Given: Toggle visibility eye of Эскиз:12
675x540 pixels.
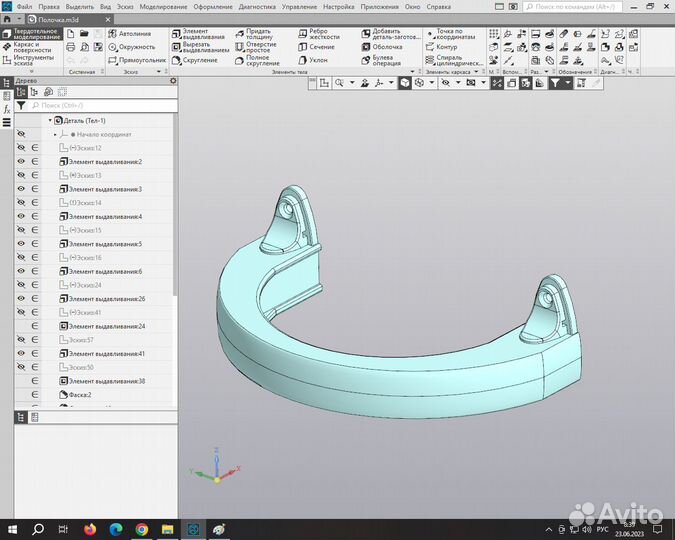Looking at the screenshot, I should (x=21, y=147).
